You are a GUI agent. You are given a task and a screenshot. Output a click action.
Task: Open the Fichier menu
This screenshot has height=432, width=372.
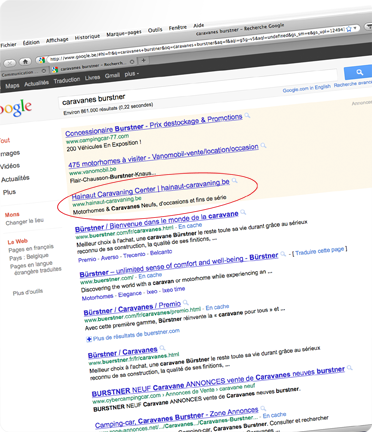tap(8, 45)
